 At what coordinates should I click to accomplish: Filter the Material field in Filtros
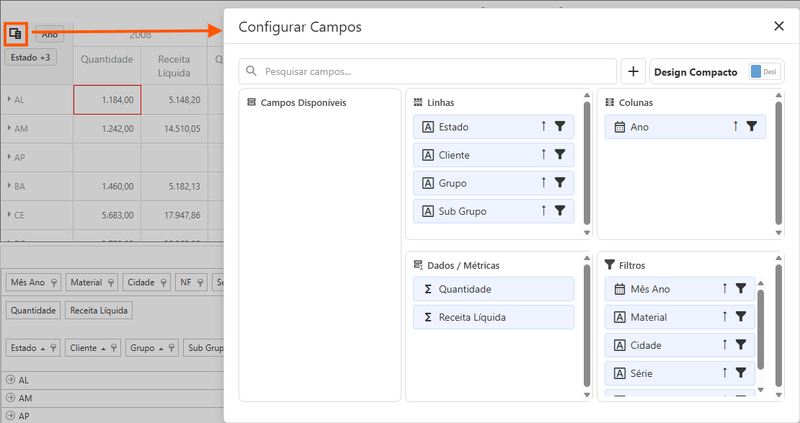click(x=741, y=317)
